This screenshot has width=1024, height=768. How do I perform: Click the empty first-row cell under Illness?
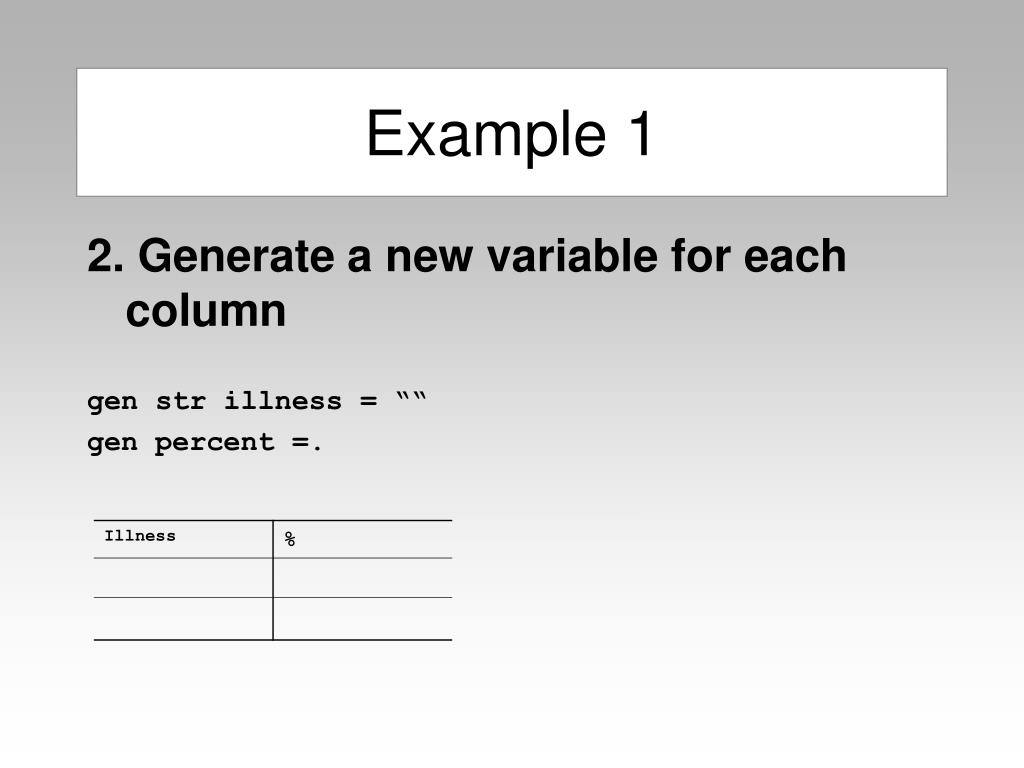184,578
